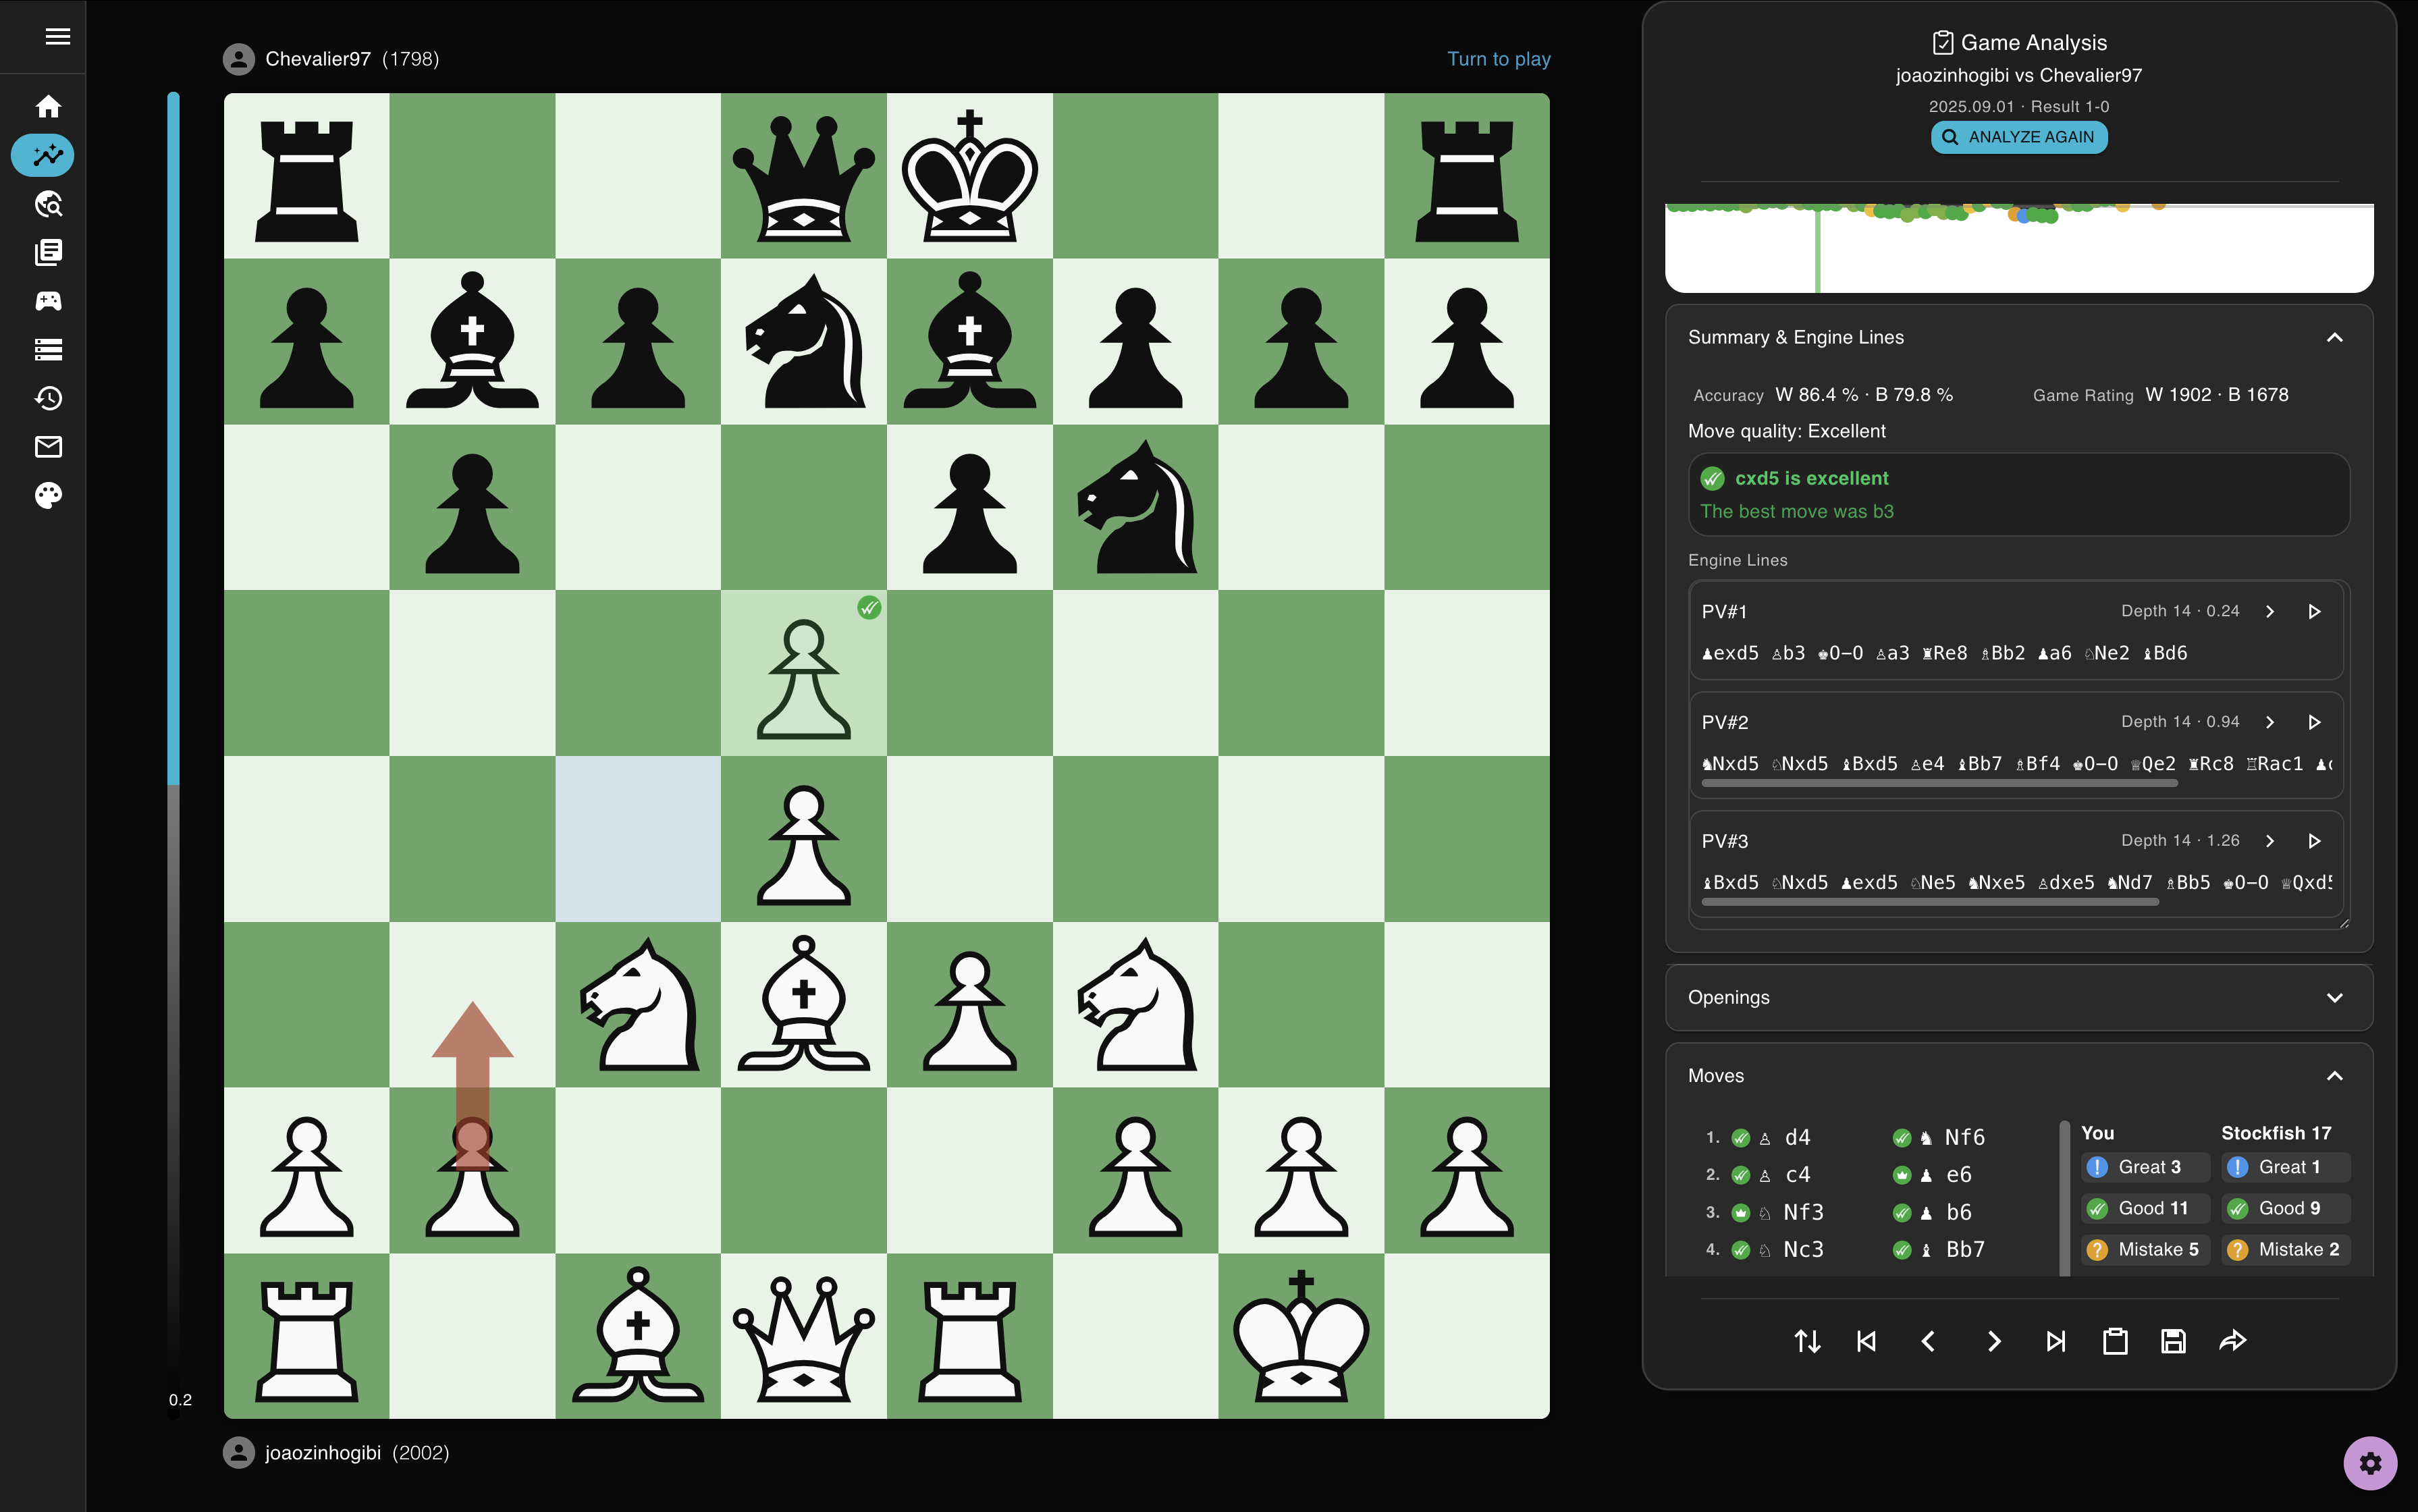This screenshot has width=2418, height=1512.
Task: Open theme settings via the palette icon
Action: [49, 494]
